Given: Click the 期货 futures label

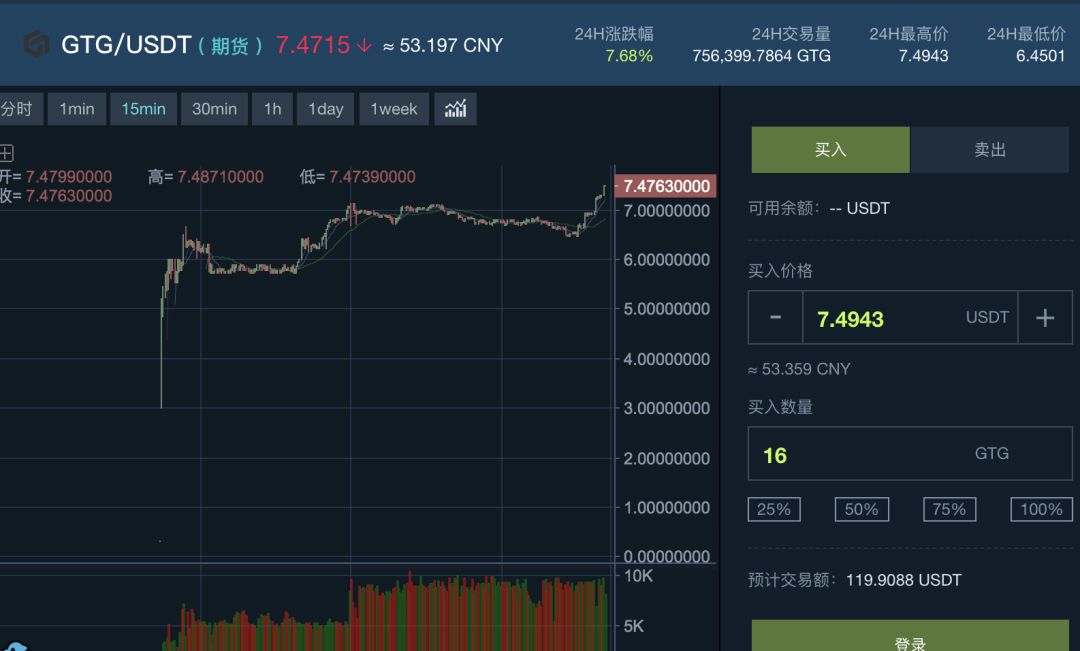Looking at the screenshot, I should click(230, 46).
